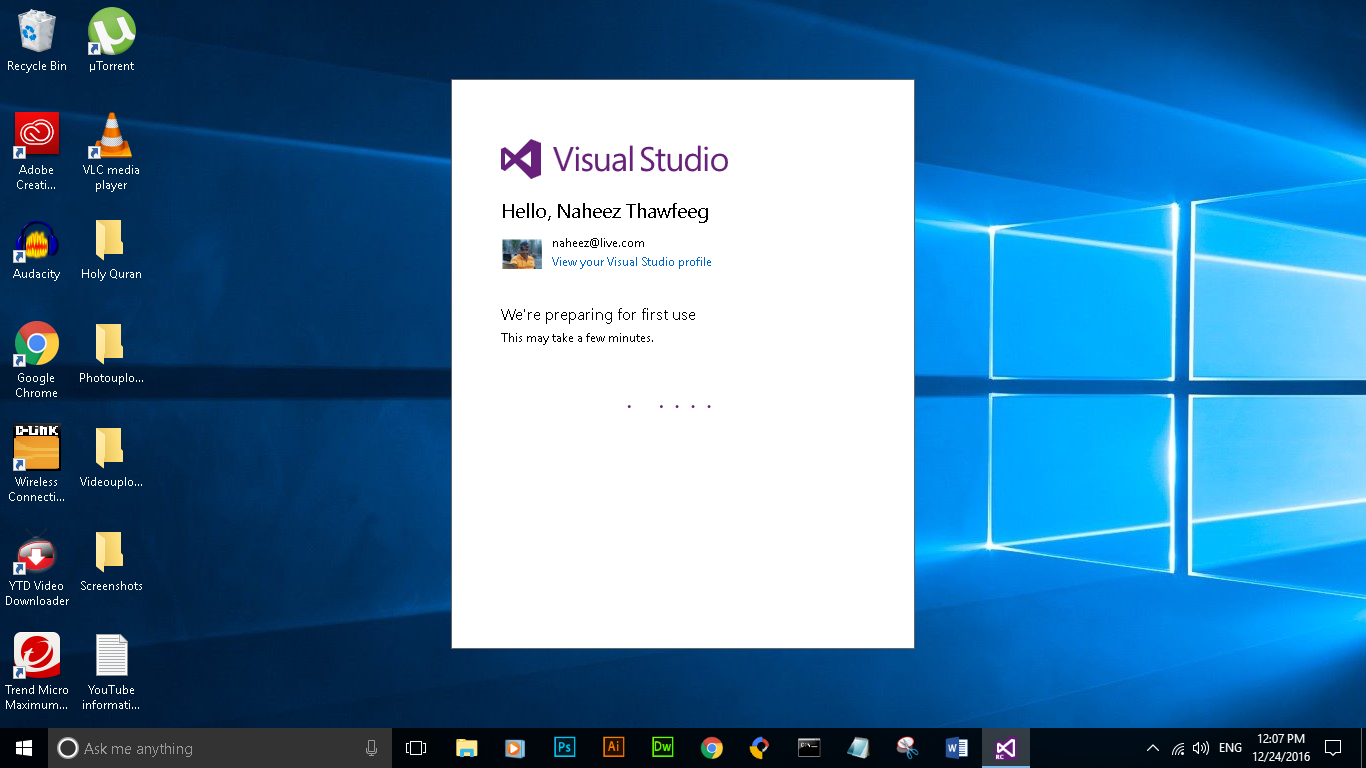Image resolution: width=1366 pixels, height=768 pixels.
Task: Select the VLC media player desktop icon
Action: click(111, 151)
